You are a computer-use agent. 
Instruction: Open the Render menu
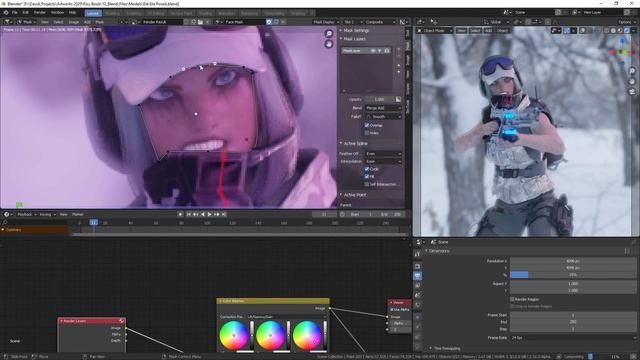pyautogui.click(x=40, y=13)
